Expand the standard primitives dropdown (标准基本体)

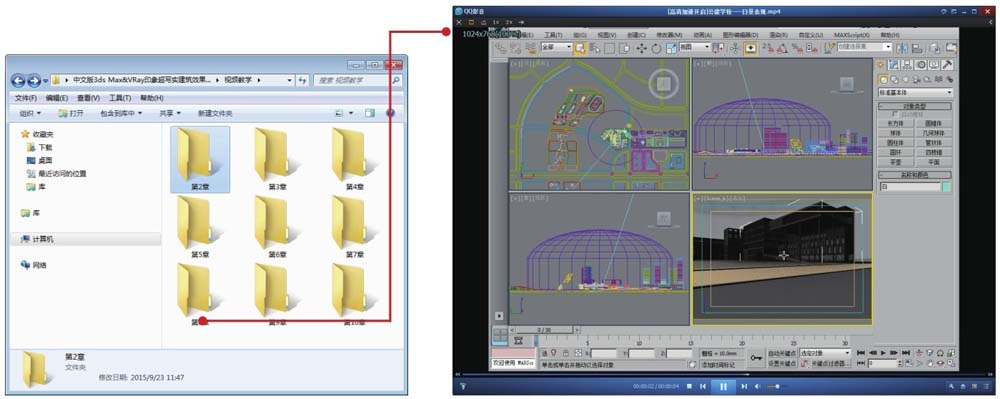tap(915, 92)
